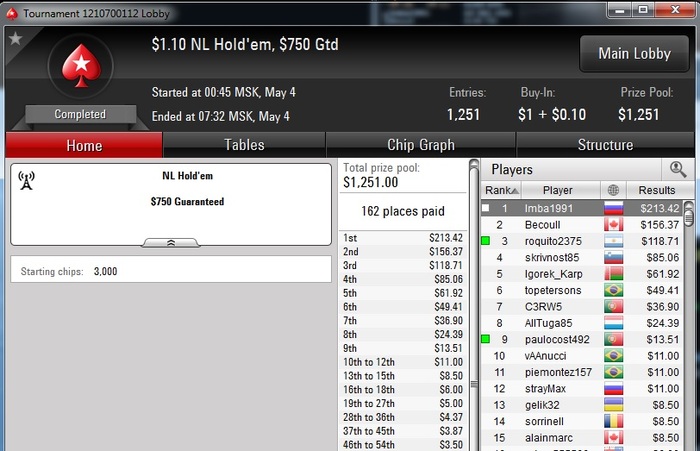Sort players by Rank column arrow

(x=514, y=191)
